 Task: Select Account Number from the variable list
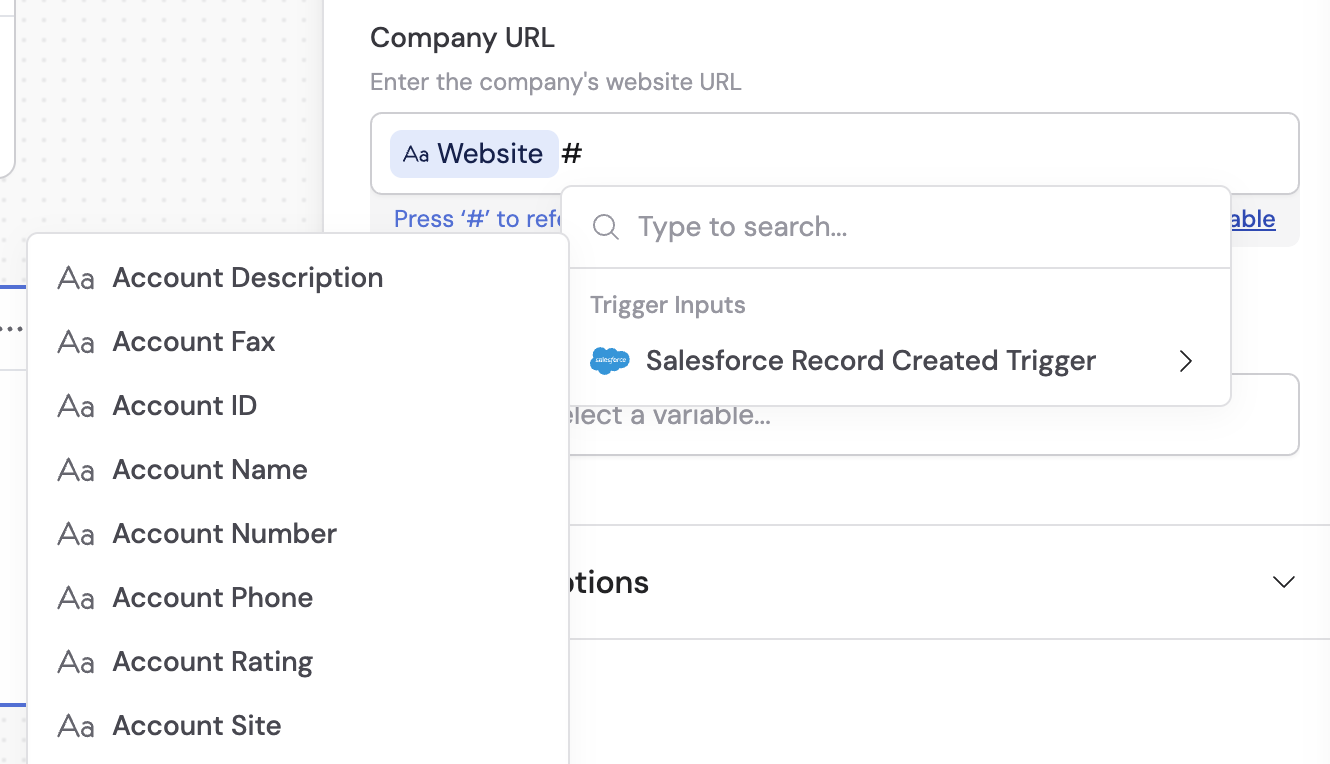225,535
